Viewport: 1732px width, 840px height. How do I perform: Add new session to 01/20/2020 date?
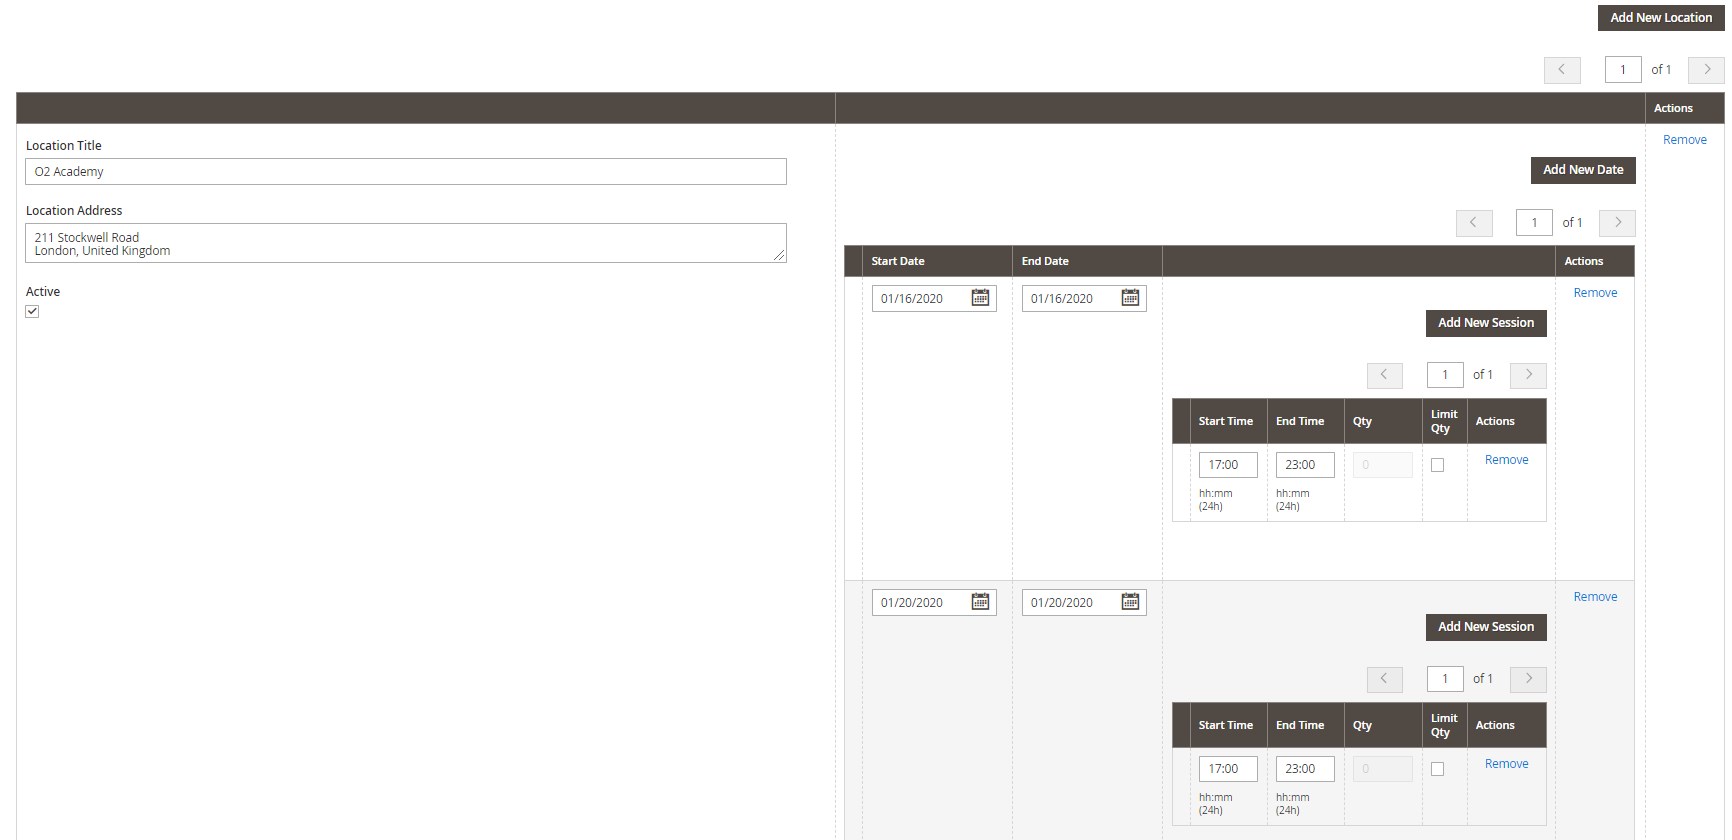coord(1485,627)
